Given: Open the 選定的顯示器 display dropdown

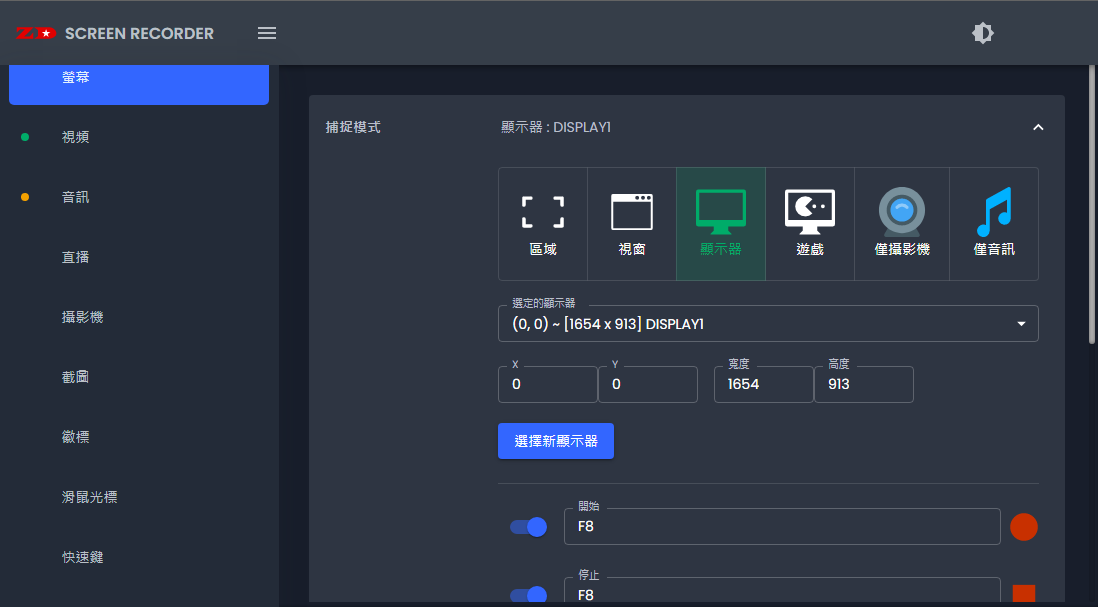Looking at the screenshot, I should click(x=768, y=324).
